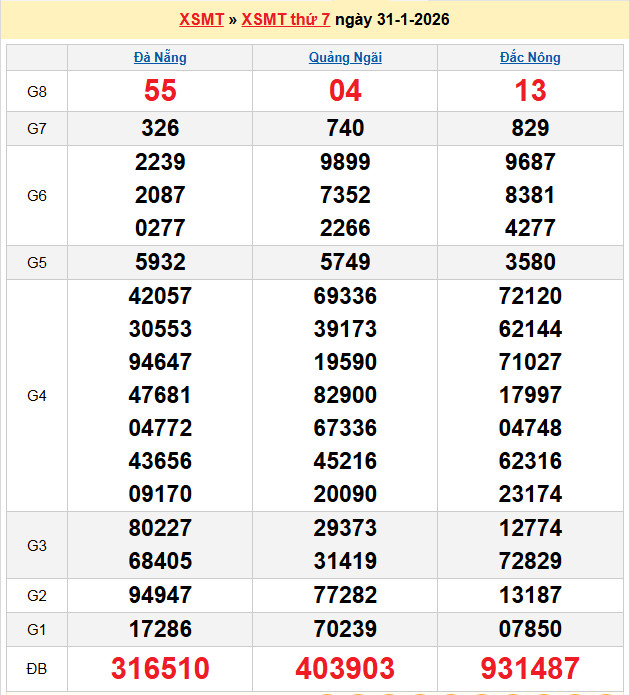Image resolution: width=630 pixels, height=695 pixels.
Task: Click the G6 result 9899
Action: pos(345,162)
